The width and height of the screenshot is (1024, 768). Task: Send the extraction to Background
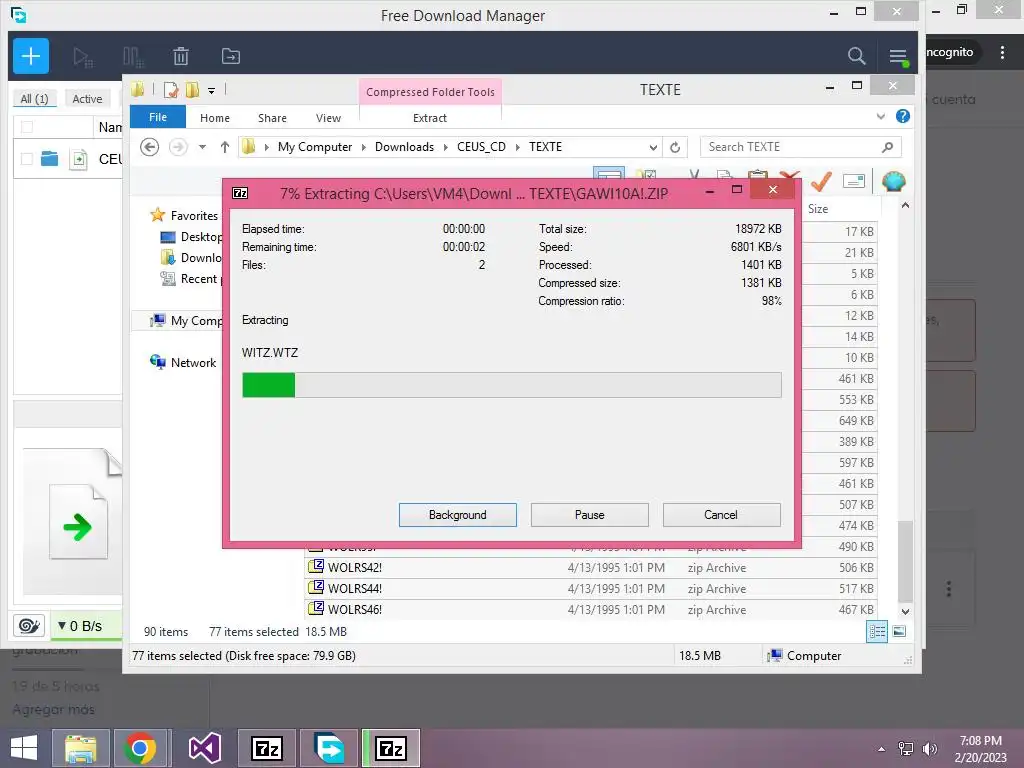pos(457,515)
